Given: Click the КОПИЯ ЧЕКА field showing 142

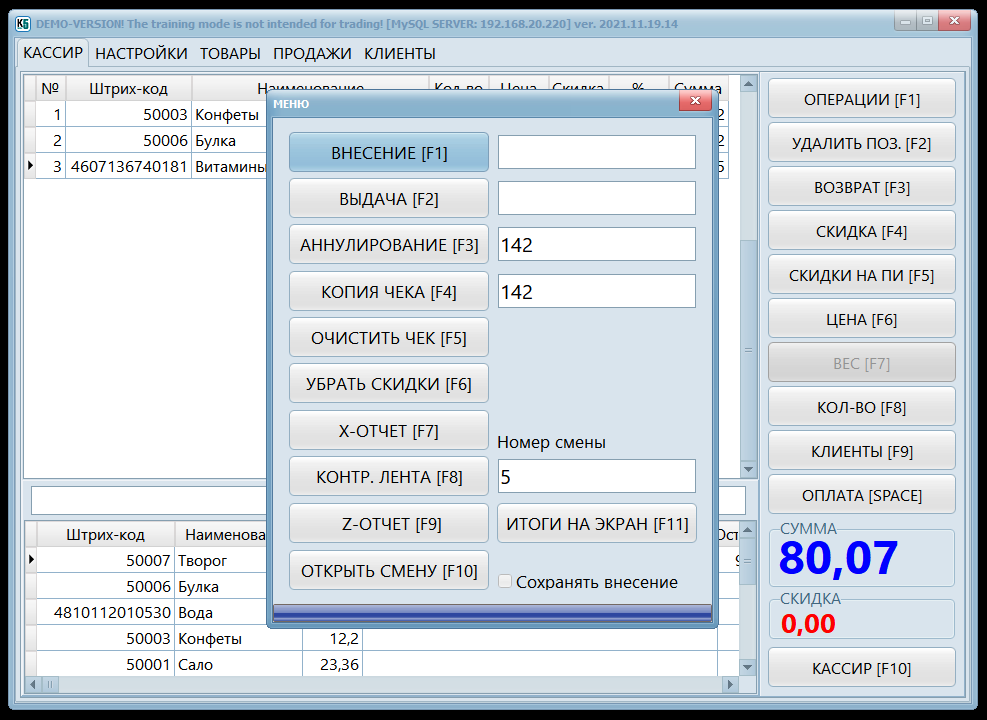Looking at the screenshot, I should point(597,291).
